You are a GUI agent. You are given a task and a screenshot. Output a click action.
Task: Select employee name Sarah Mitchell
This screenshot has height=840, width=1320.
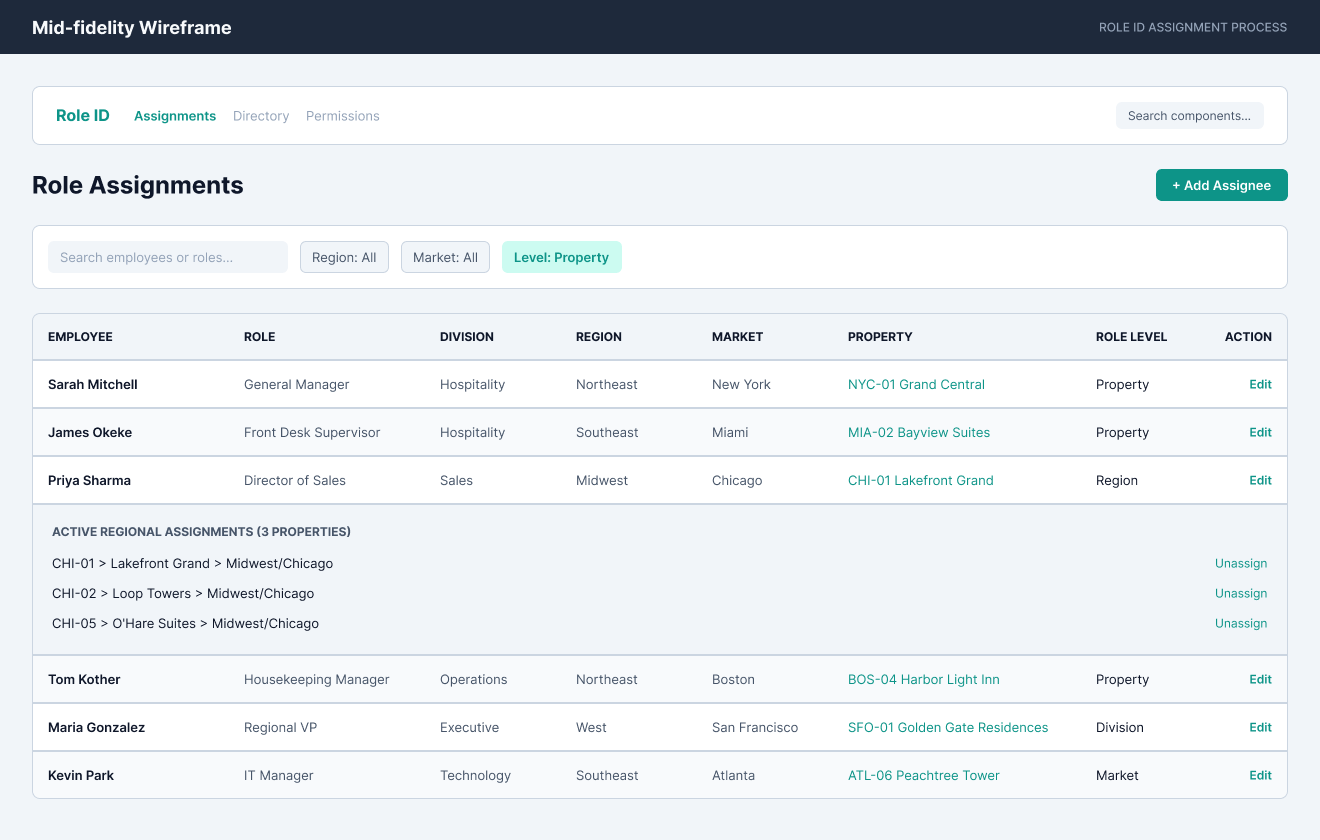tap(93, 384)
